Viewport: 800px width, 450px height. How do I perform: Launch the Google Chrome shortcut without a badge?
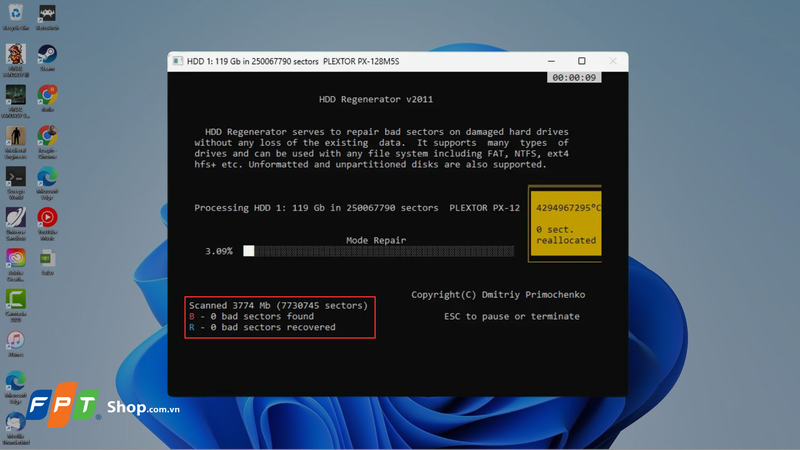47,141
